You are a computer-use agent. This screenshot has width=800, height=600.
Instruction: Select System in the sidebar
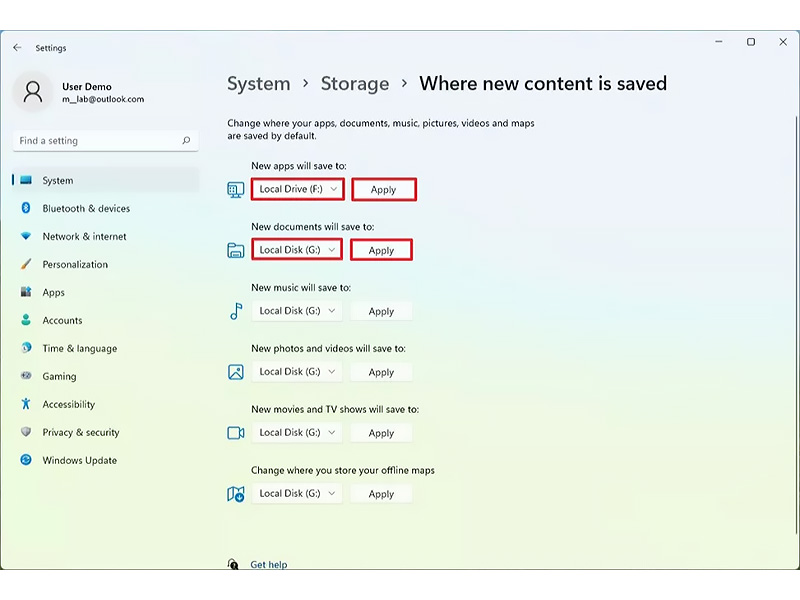pyautogui.click(x=106, y=180)
